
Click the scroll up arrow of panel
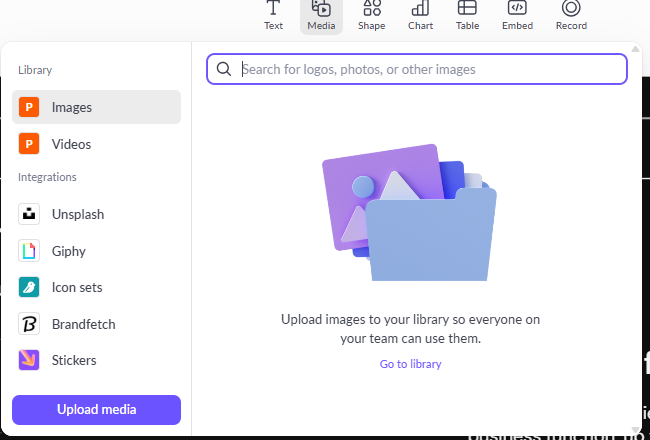coord(635,49)
